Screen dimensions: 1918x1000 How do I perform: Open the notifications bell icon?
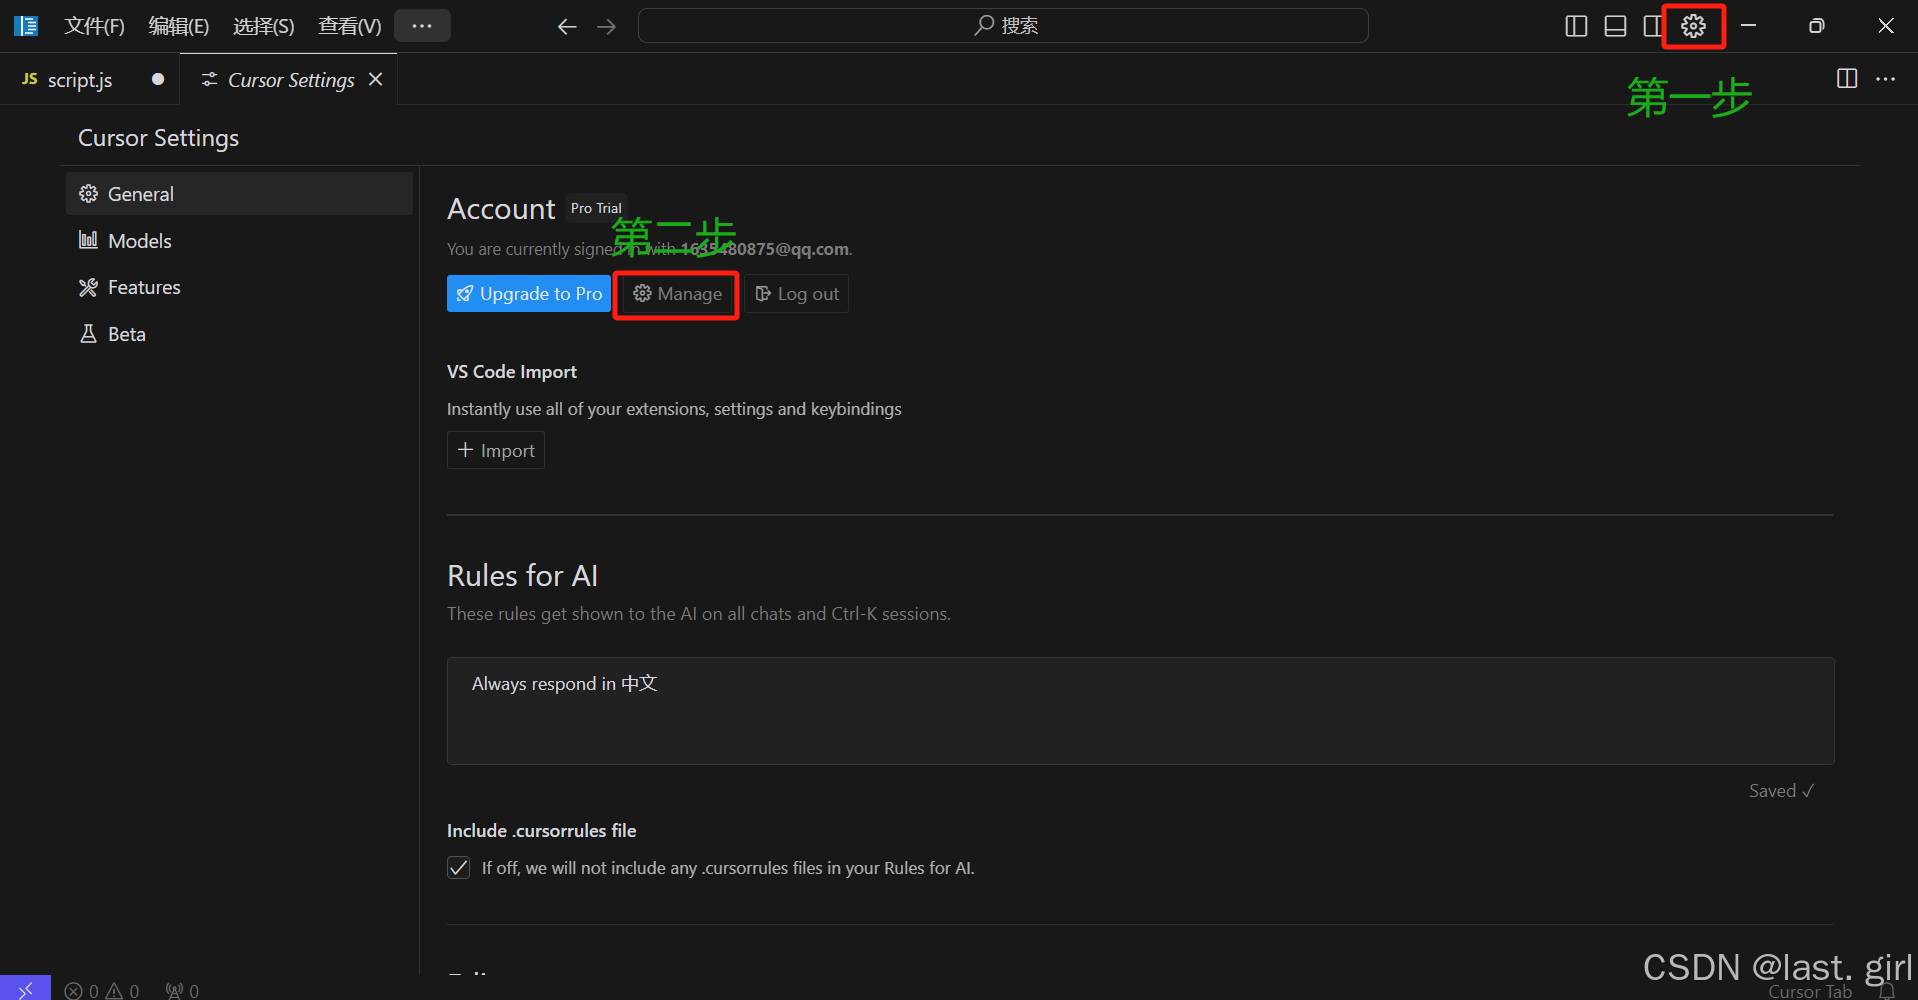1886,991
